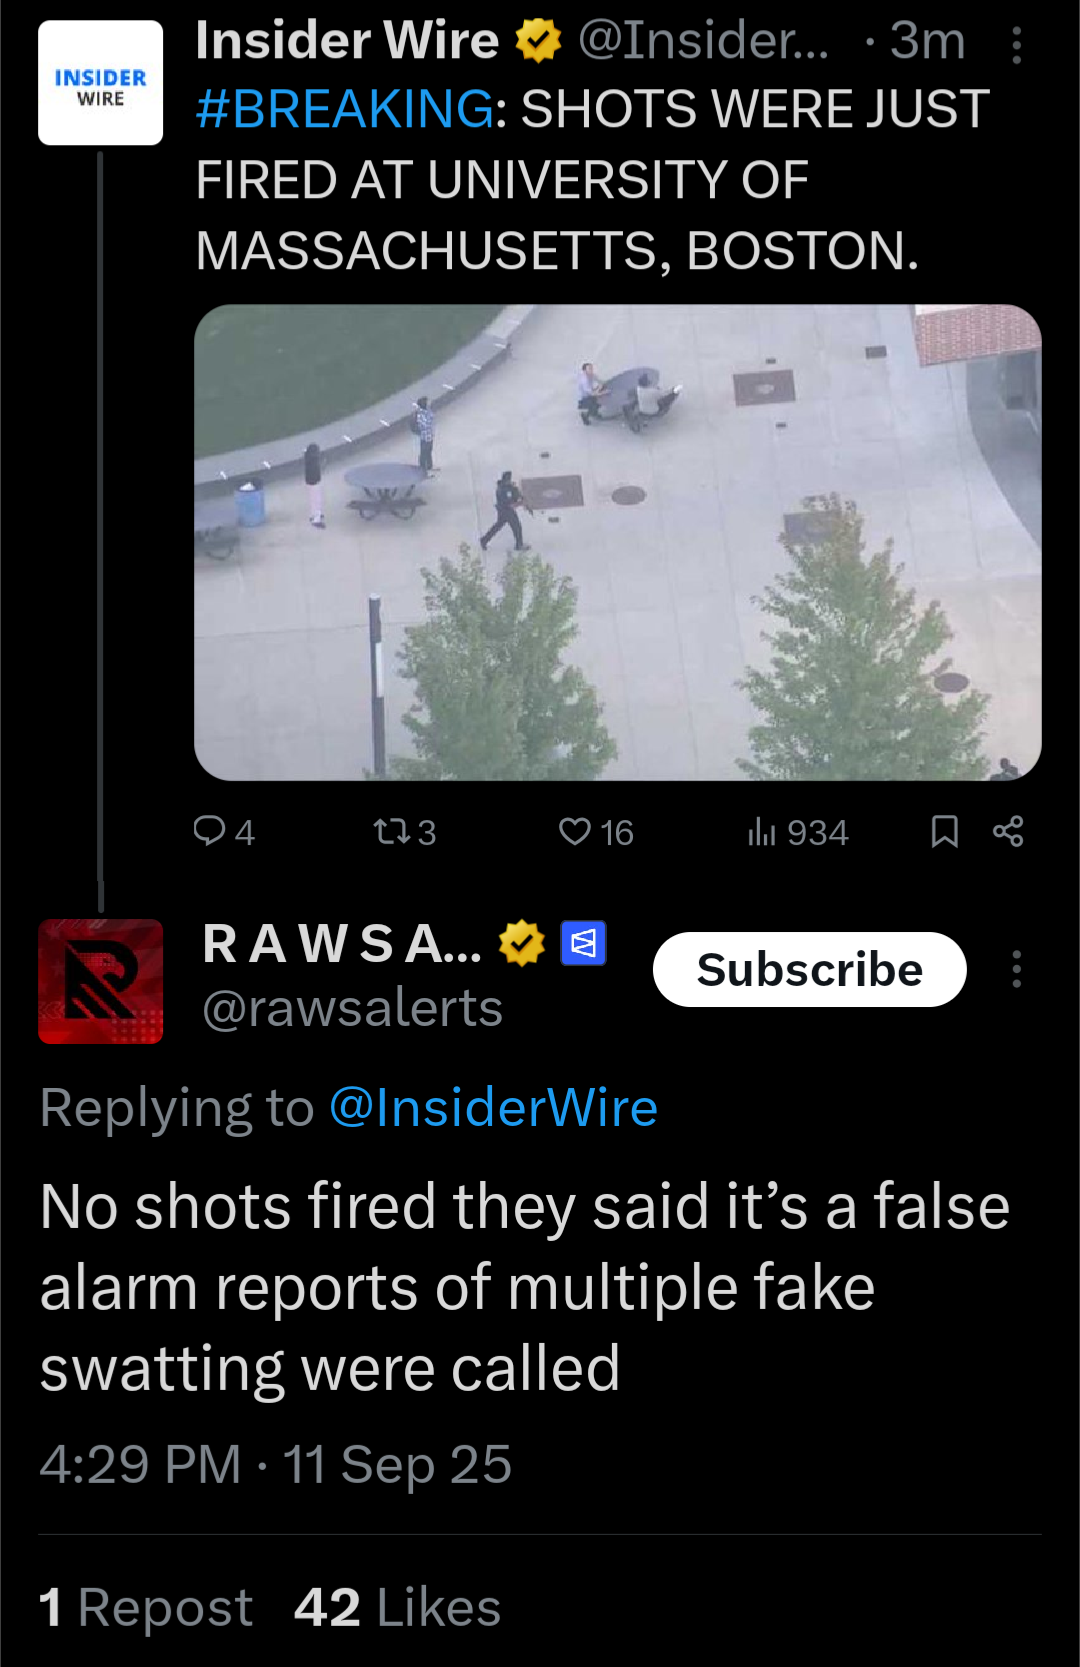The height and width of the screenshot is (1667, 1080).
Task: Open the campus aerial photo
Action: (x=618, y=542)
